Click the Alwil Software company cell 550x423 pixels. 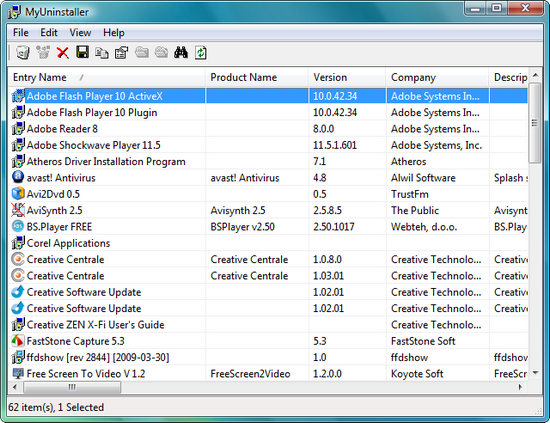point(423,178)
